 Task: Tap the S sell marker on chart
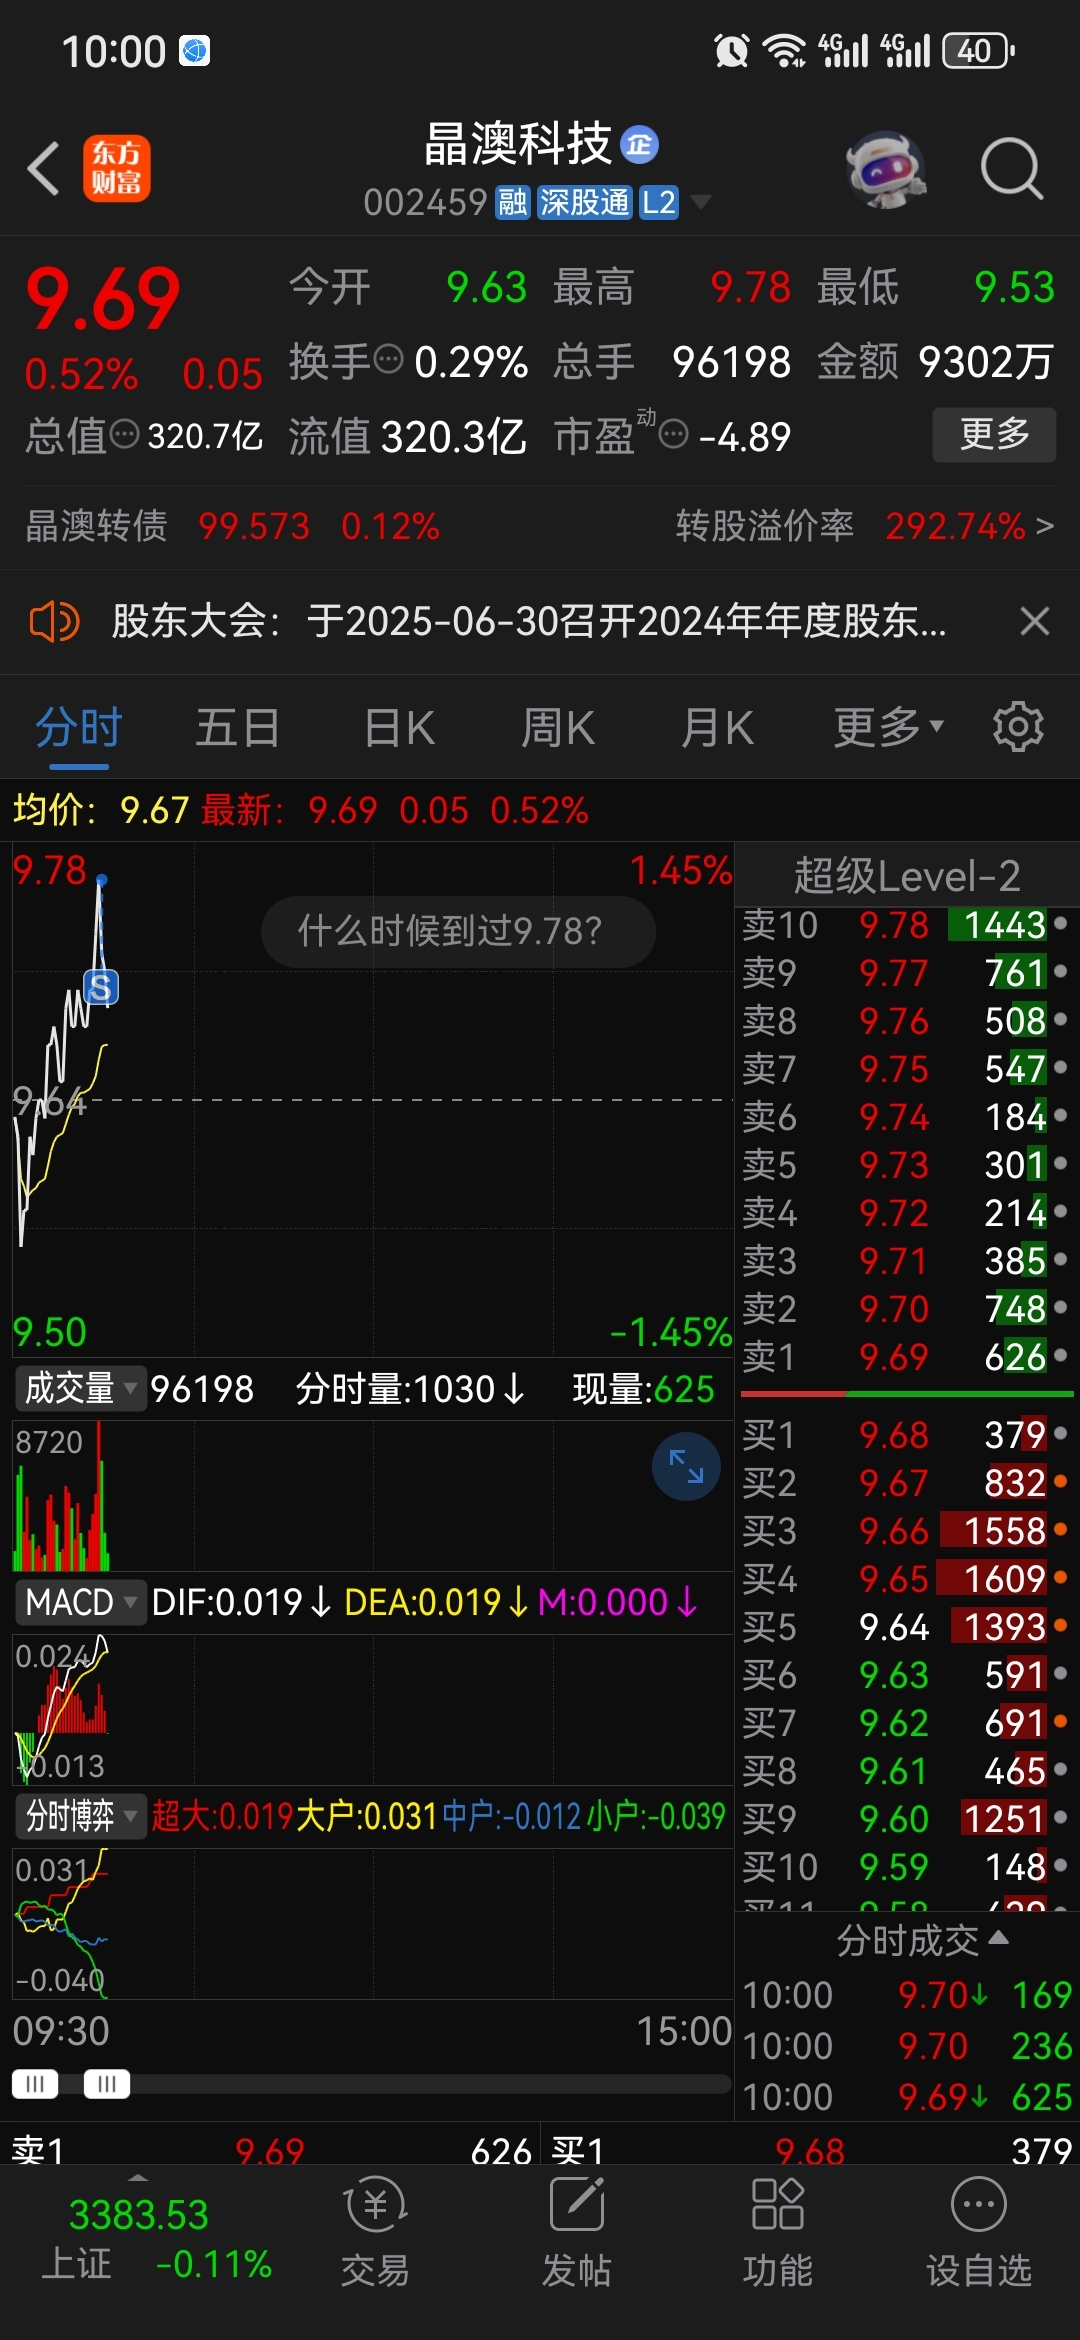pyautogui.click(x=101, y=988)
